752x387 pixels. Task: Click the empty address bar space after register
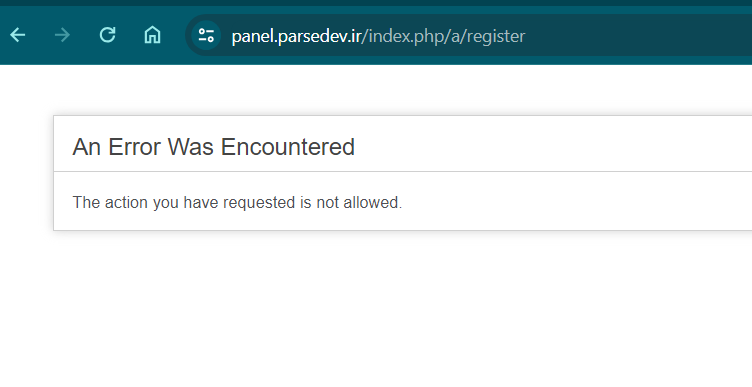point(638,35)
